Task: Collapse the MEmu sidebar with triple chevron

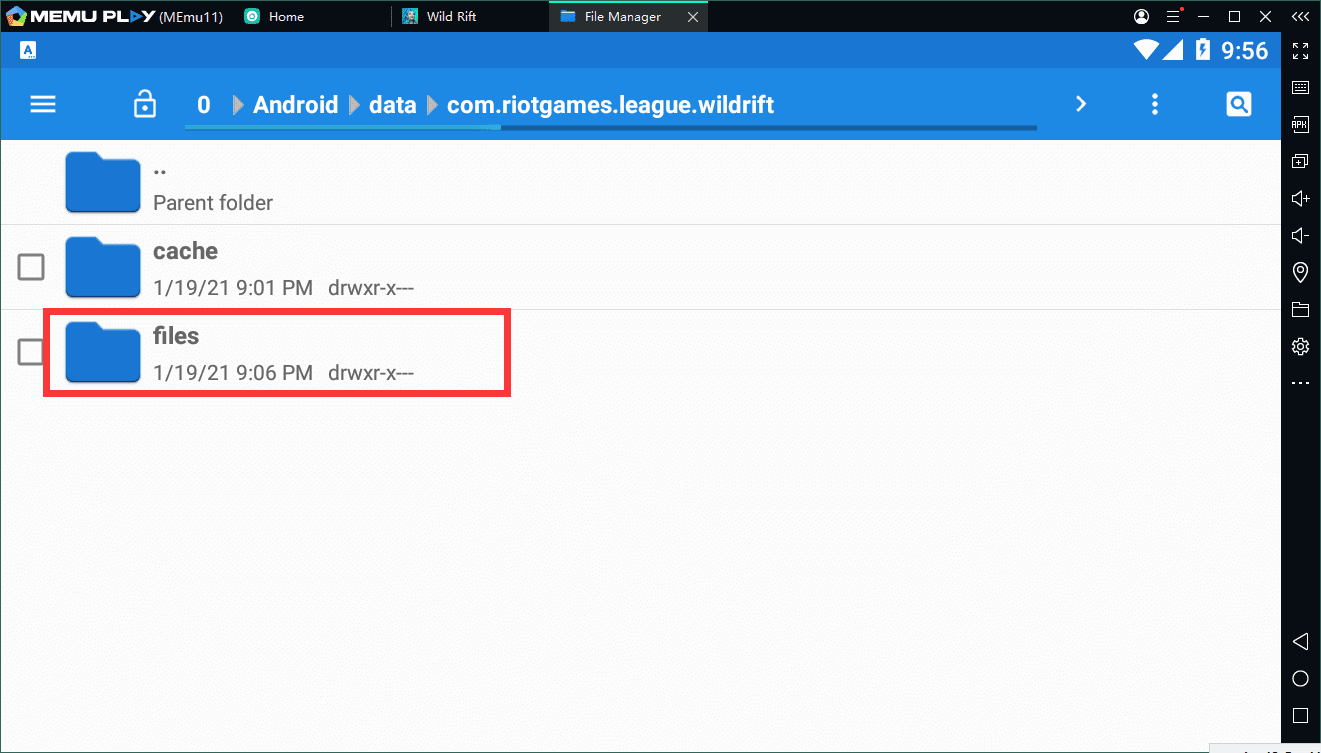Action: coord(1300,16)
